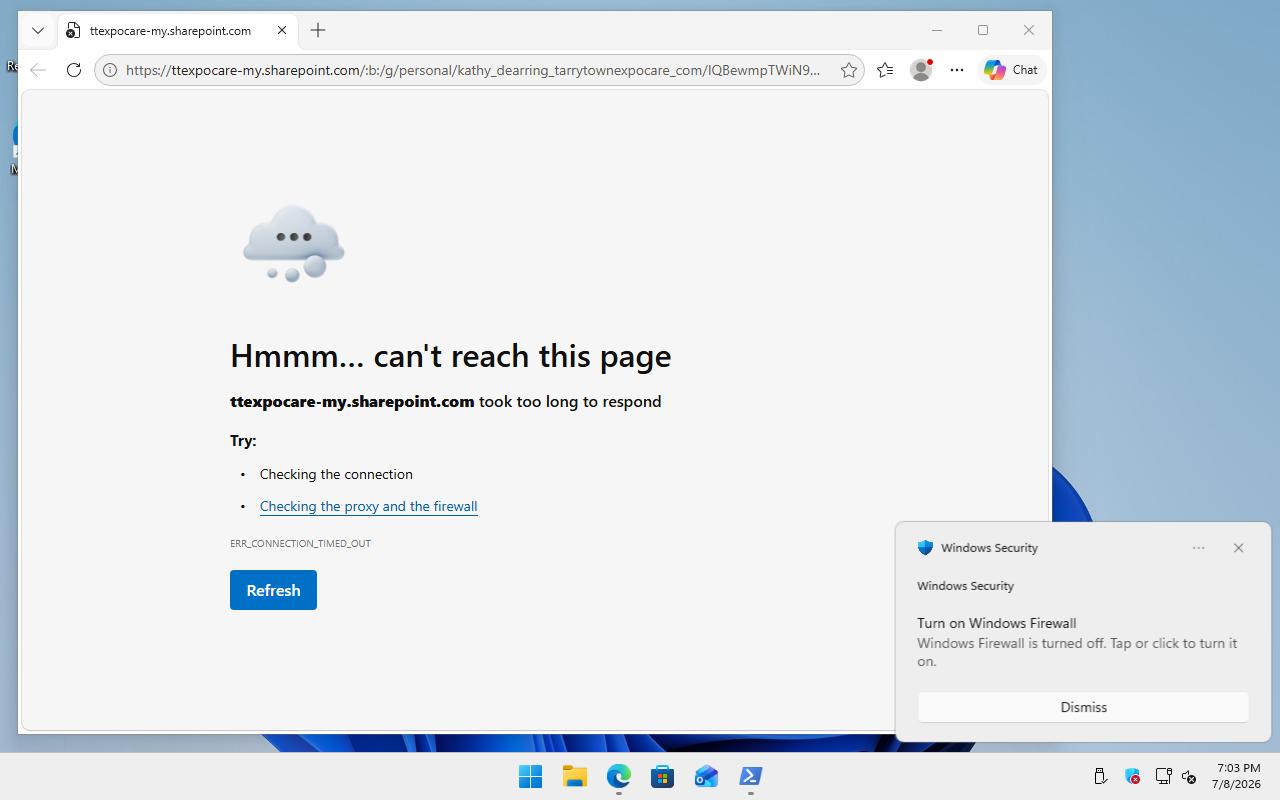Open the clock and date panel
1280x800 pixels.
coord(1238,776)
